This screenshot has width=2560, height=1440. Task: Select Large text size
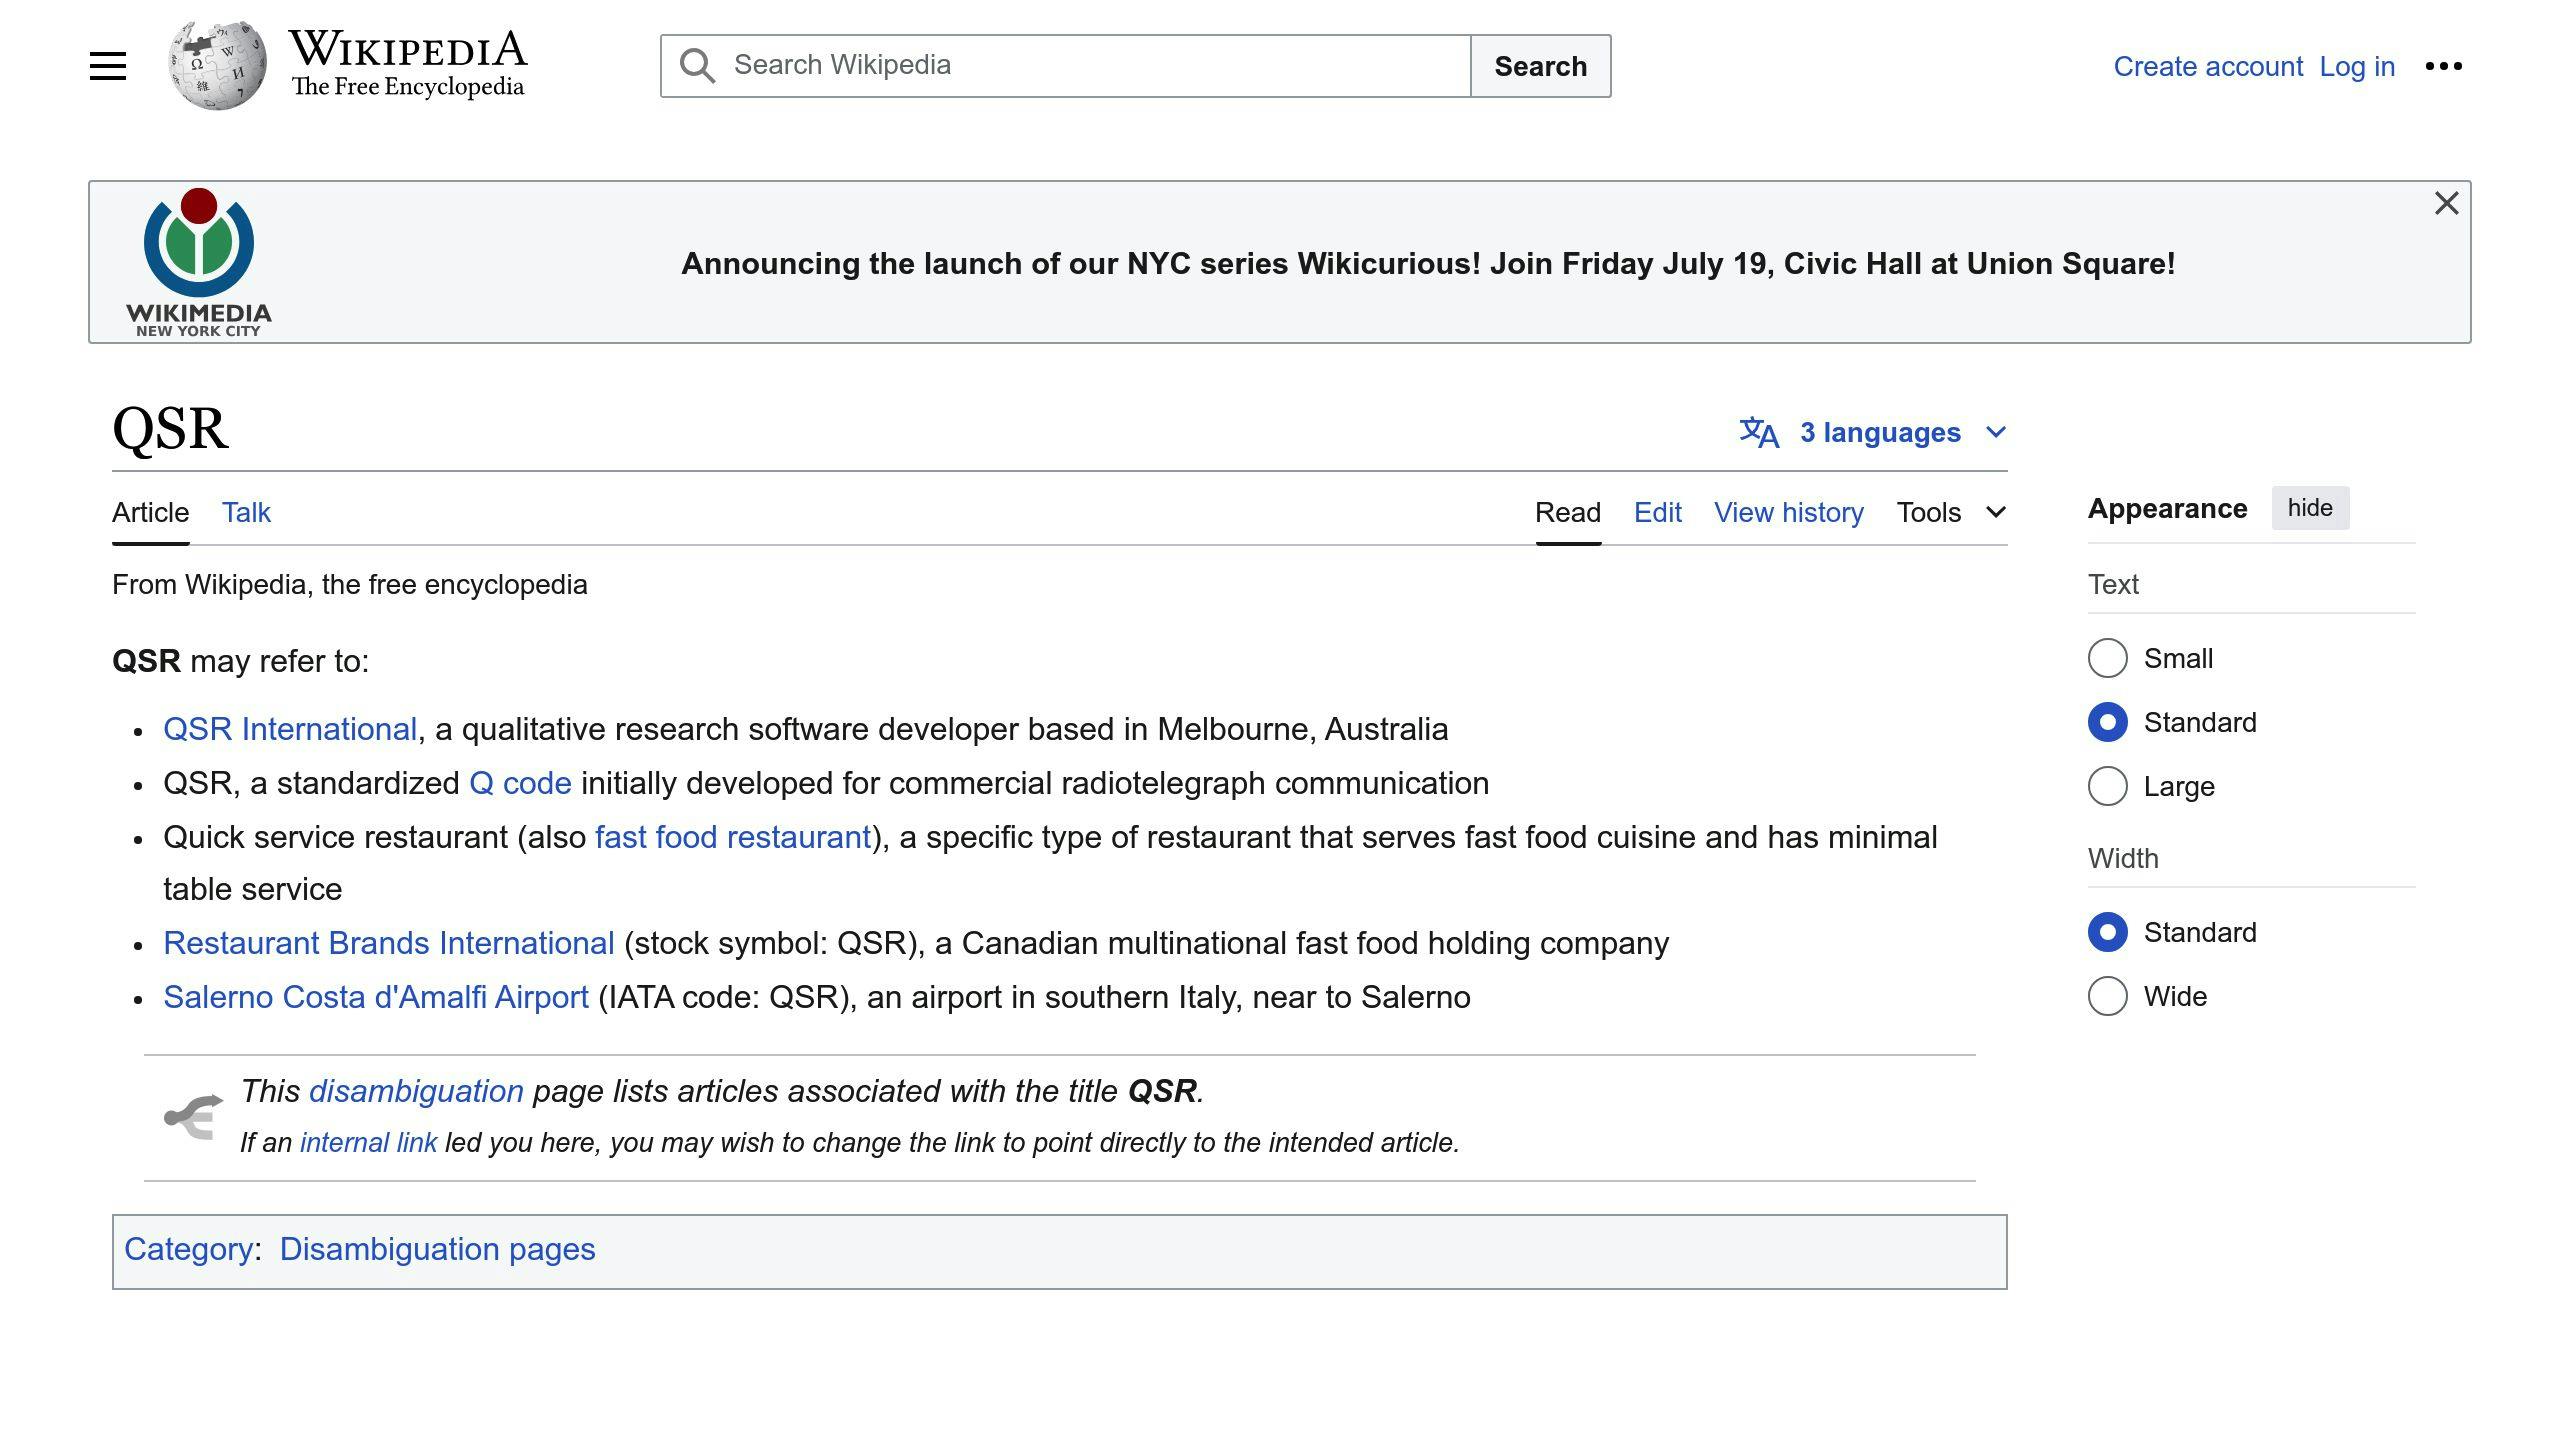[x=2107, y=786]
